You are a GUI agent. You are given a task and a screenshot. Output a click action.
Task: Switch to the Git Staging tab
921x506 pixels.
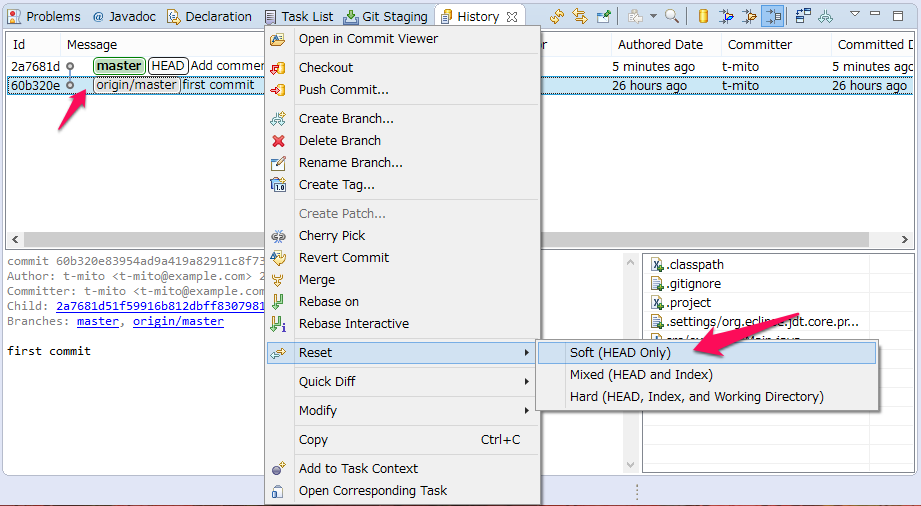[x=385, y=16]
